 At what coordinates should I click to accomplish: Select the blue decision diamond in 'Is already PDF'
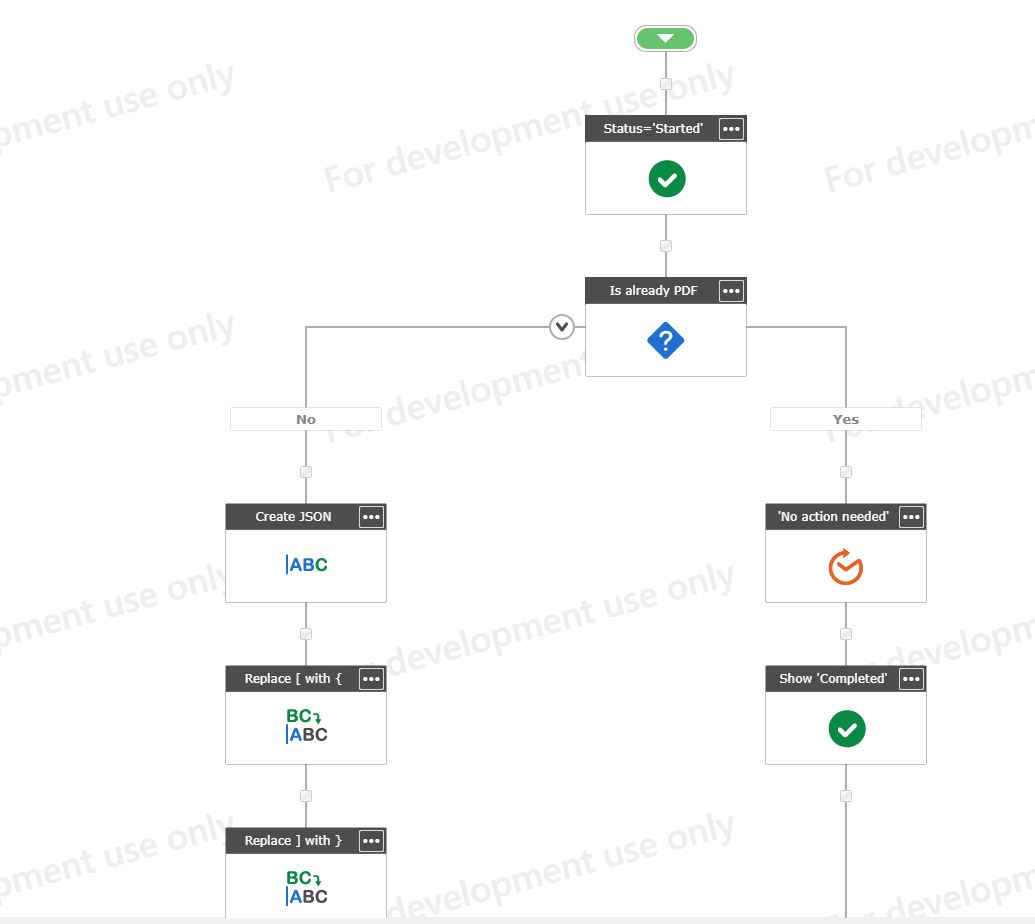(x=666, y=340)
